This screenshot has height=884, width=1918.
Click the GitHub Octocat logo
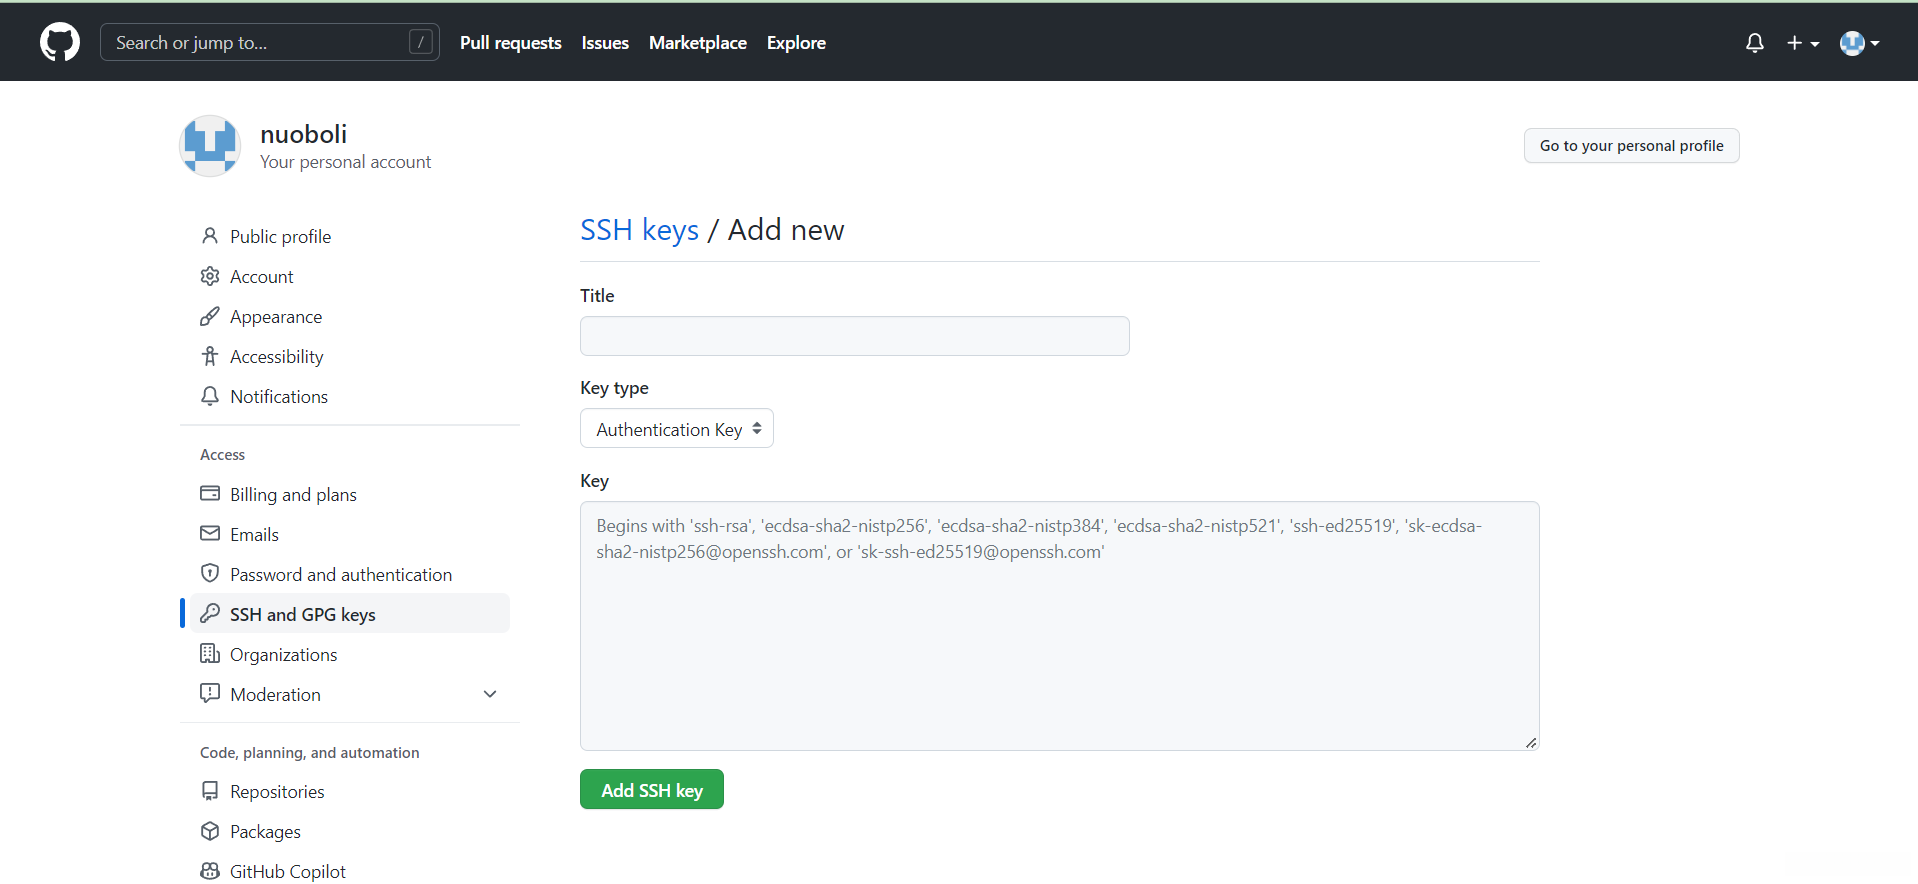coord(60,42)
